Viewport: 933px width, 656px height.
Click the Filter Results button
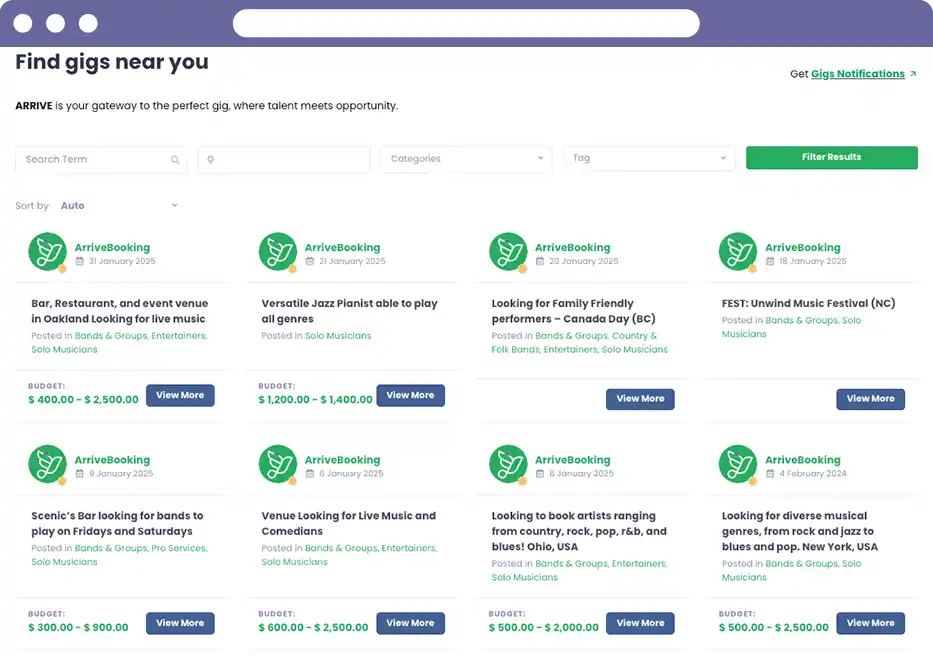(831, 157)
